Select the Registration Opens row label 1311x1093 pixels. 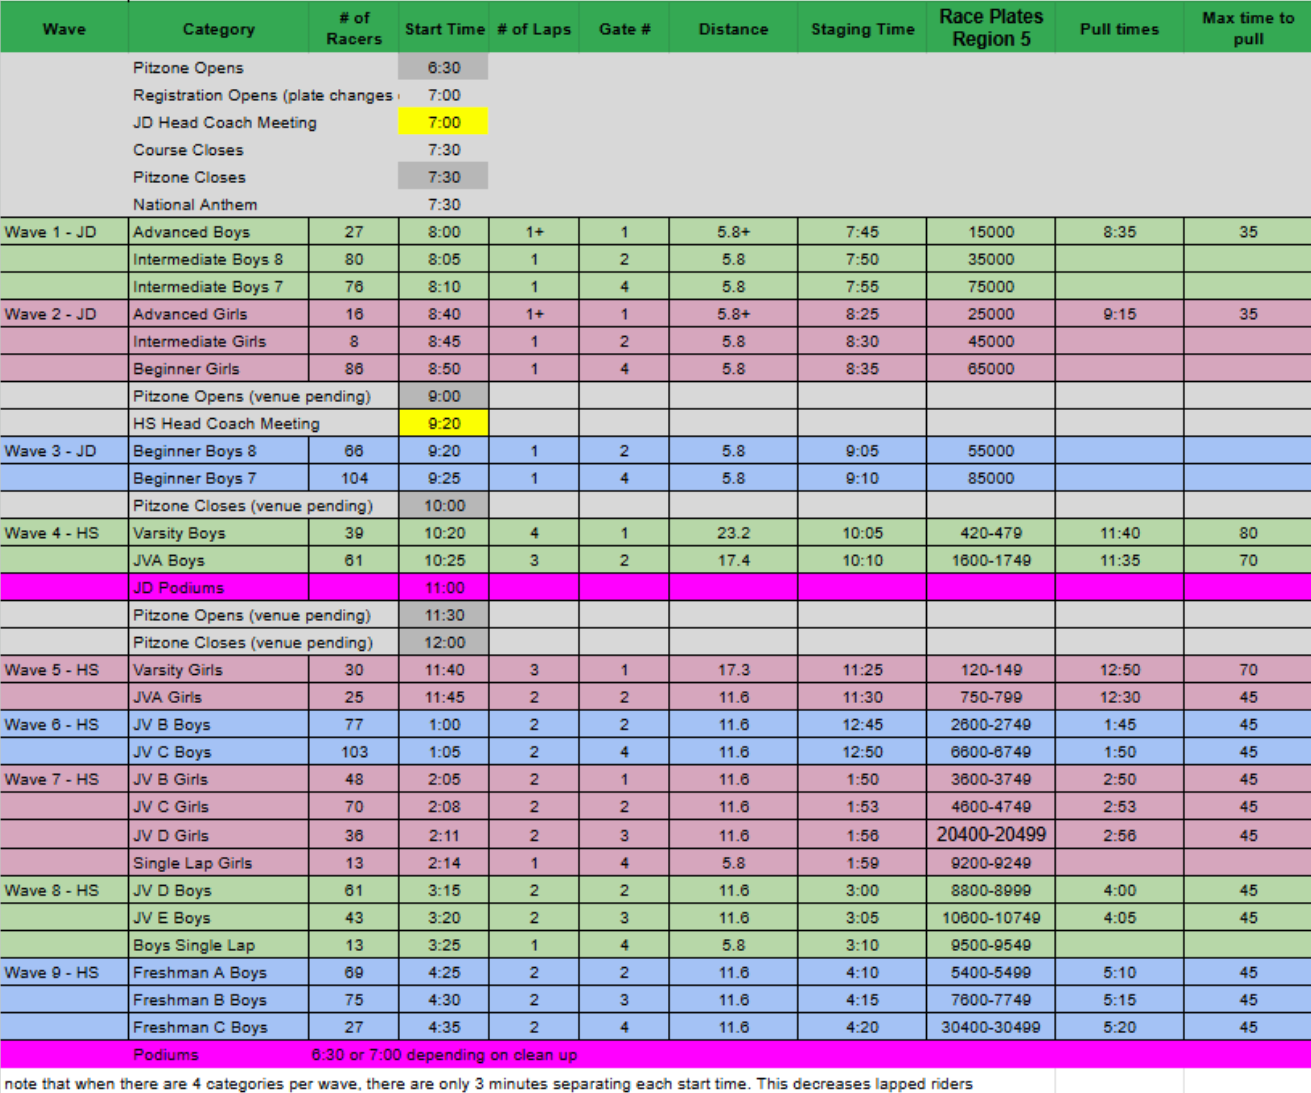[x=264, y=95]
